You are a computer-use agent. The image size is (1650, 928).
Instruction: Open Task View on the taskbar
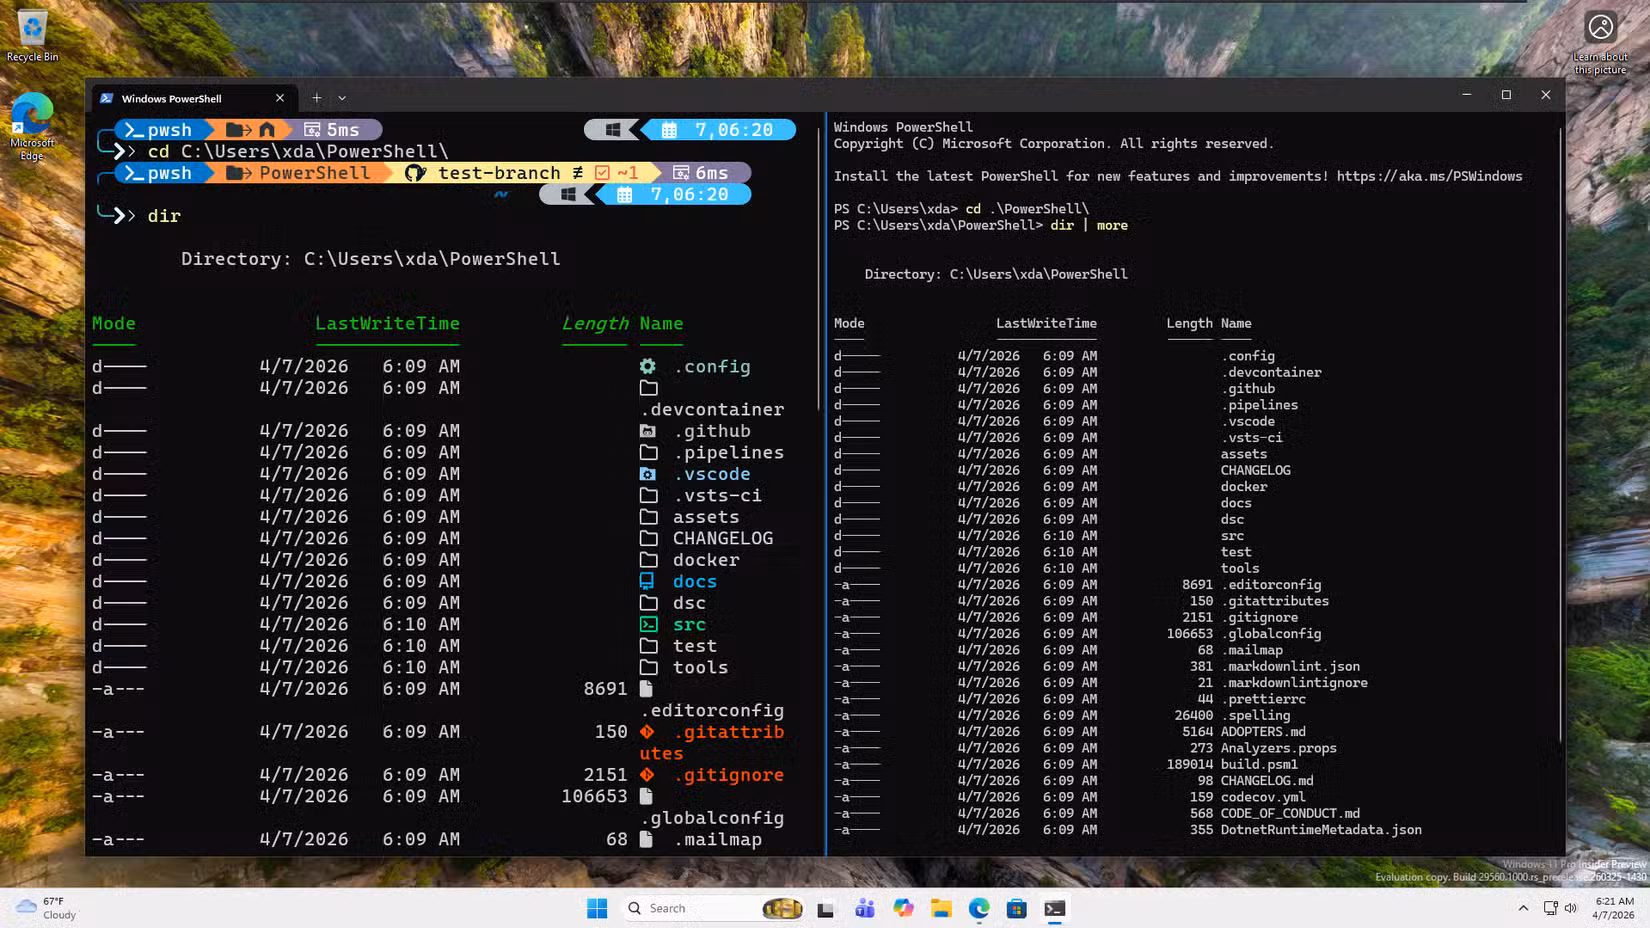tap(825, 908)
